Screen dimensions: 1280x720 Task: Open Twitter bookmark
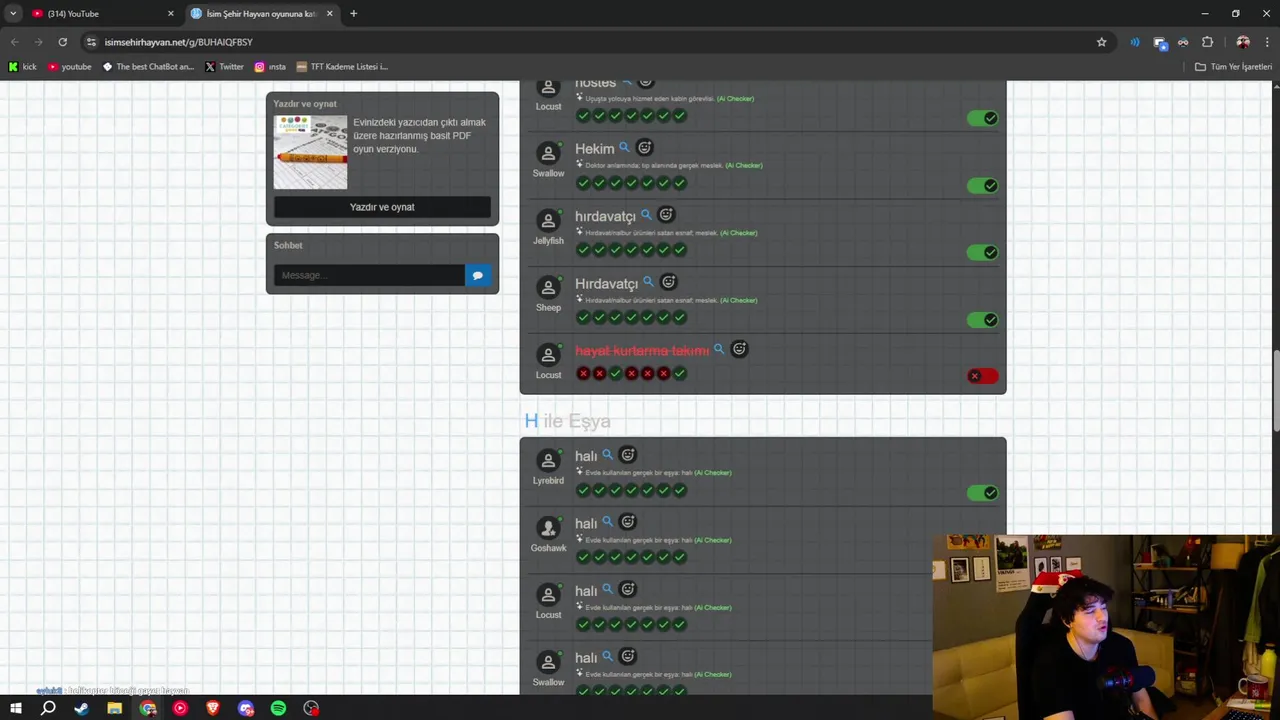point(224,67)
